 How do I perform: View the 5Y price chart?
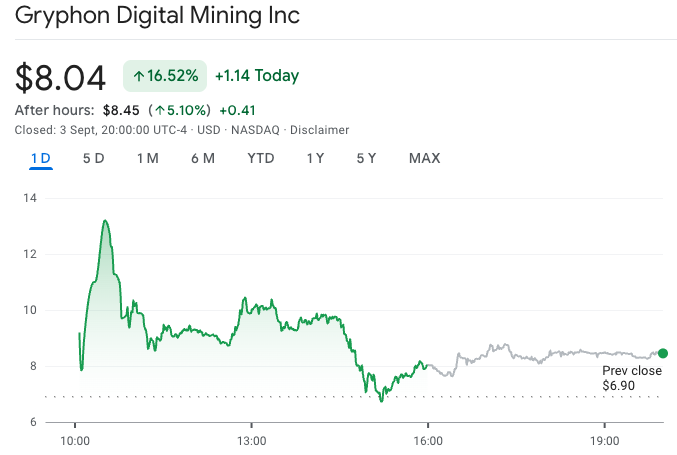click(366, 158)
